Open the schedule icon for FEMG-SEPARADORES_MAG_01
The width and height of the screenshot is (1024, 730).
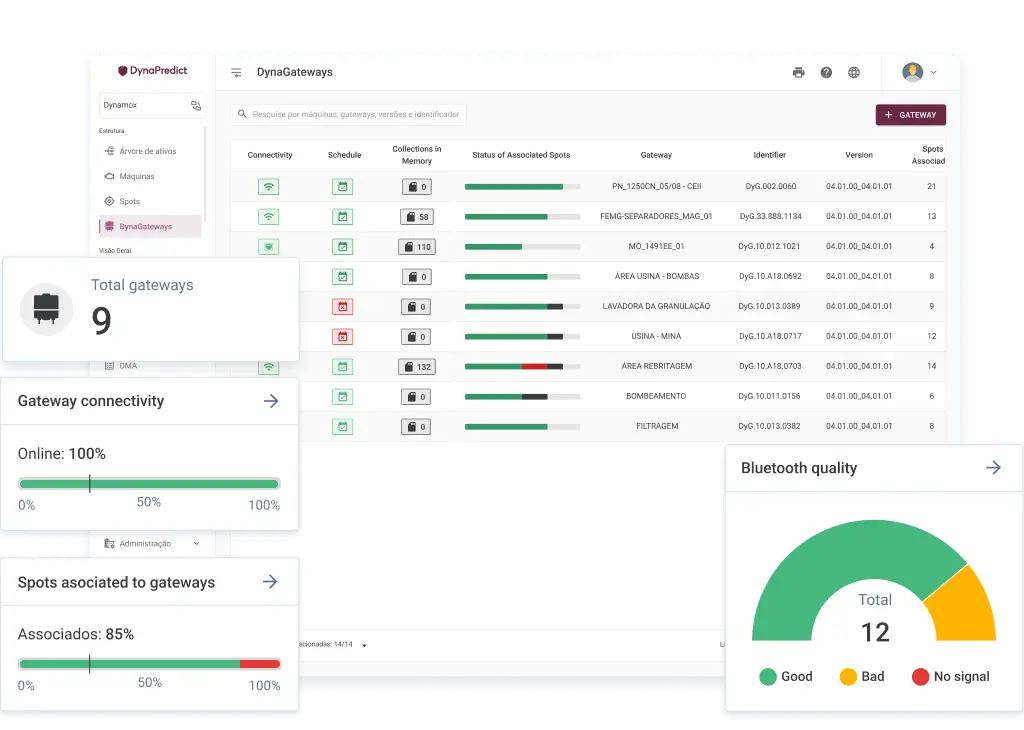click(x=342, y=217)
